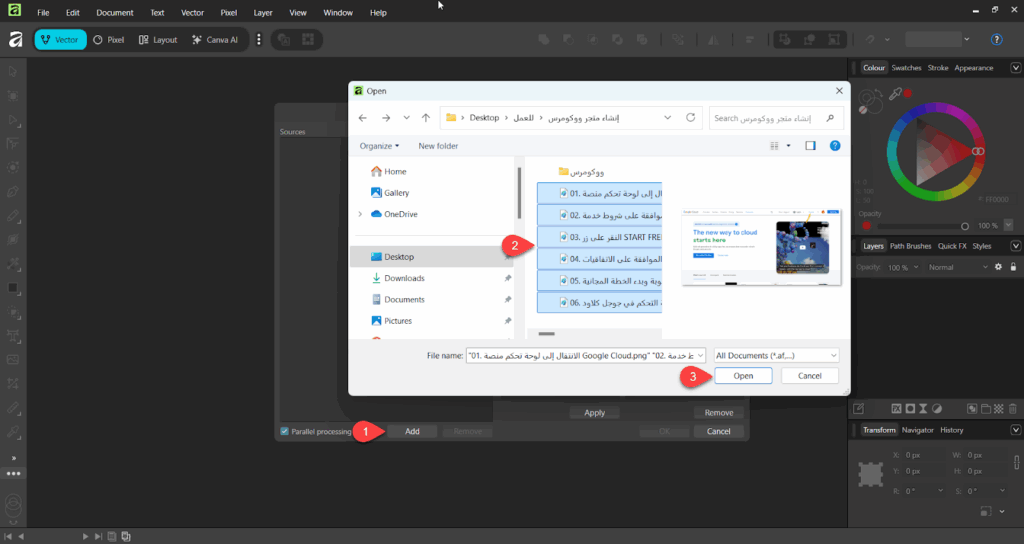
Task: Open layer settings gear icon
Action: click(x=998, y=267)
